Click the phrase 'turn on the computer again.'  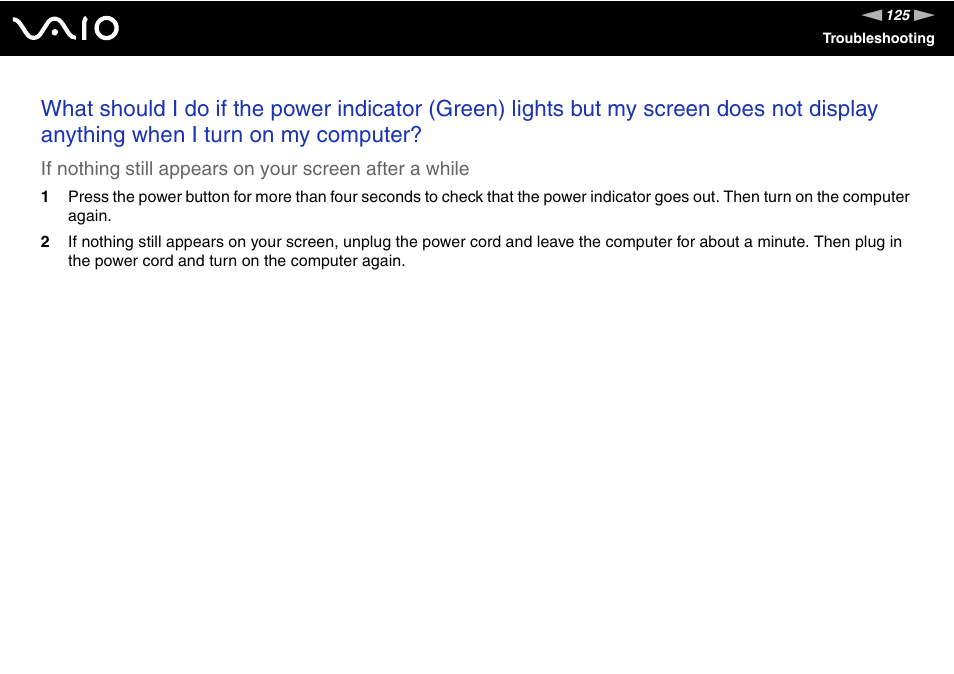point(307,261)
